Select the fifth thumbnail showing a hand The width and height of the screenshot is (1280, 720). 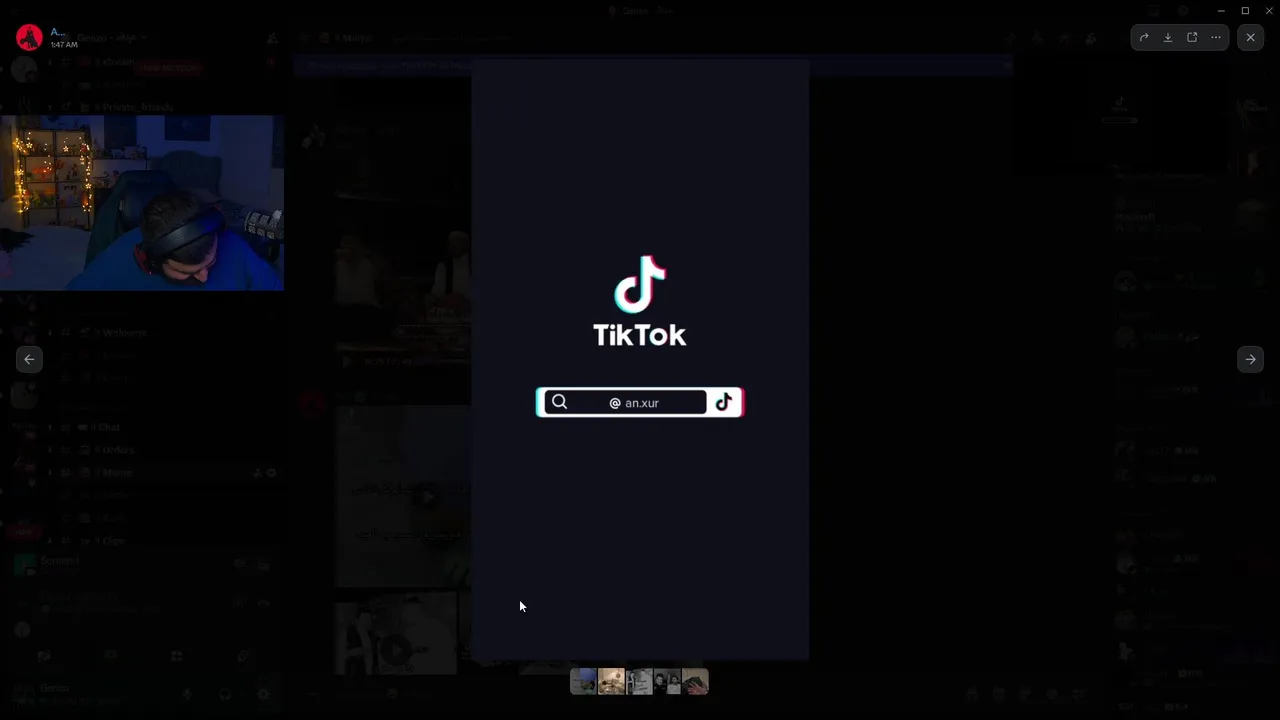tap(695, 682)
